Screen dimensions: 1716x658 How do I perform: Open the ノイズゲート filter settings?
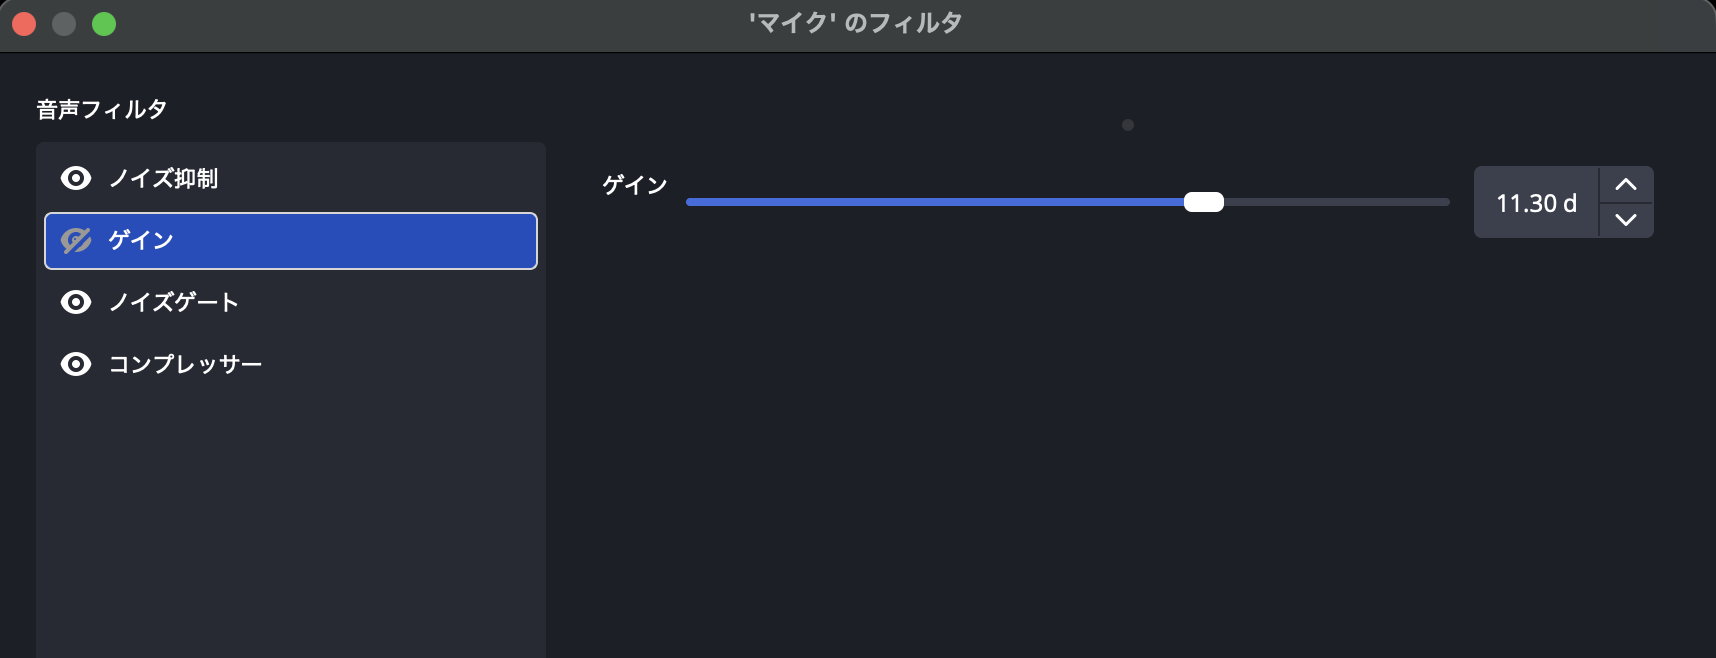pos(291,302)
